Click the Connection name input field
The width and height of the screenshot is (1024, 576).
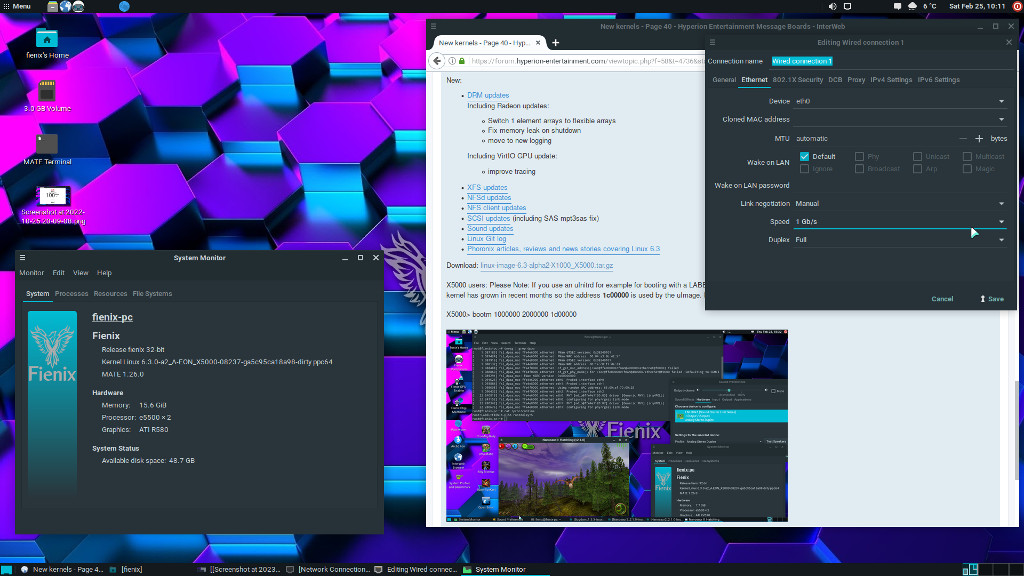(892, 61)
